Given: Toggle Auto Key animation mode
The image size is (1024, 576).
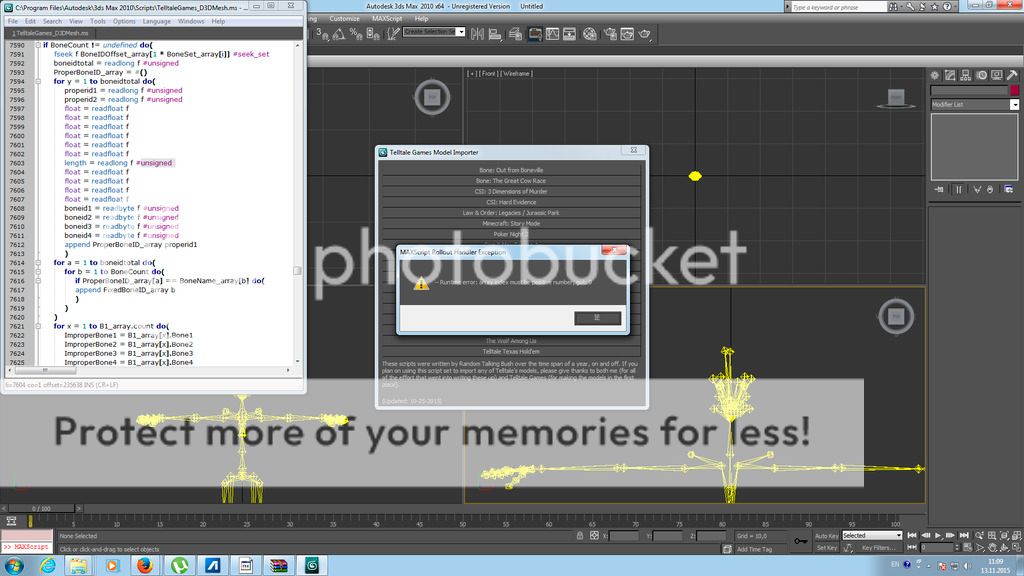Looking at the screenshot, I should pos(826,536).
